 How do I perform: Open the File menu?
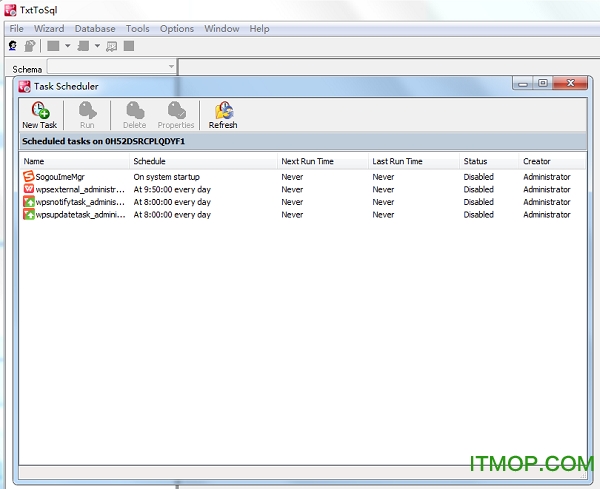click(x=16, y=29)
